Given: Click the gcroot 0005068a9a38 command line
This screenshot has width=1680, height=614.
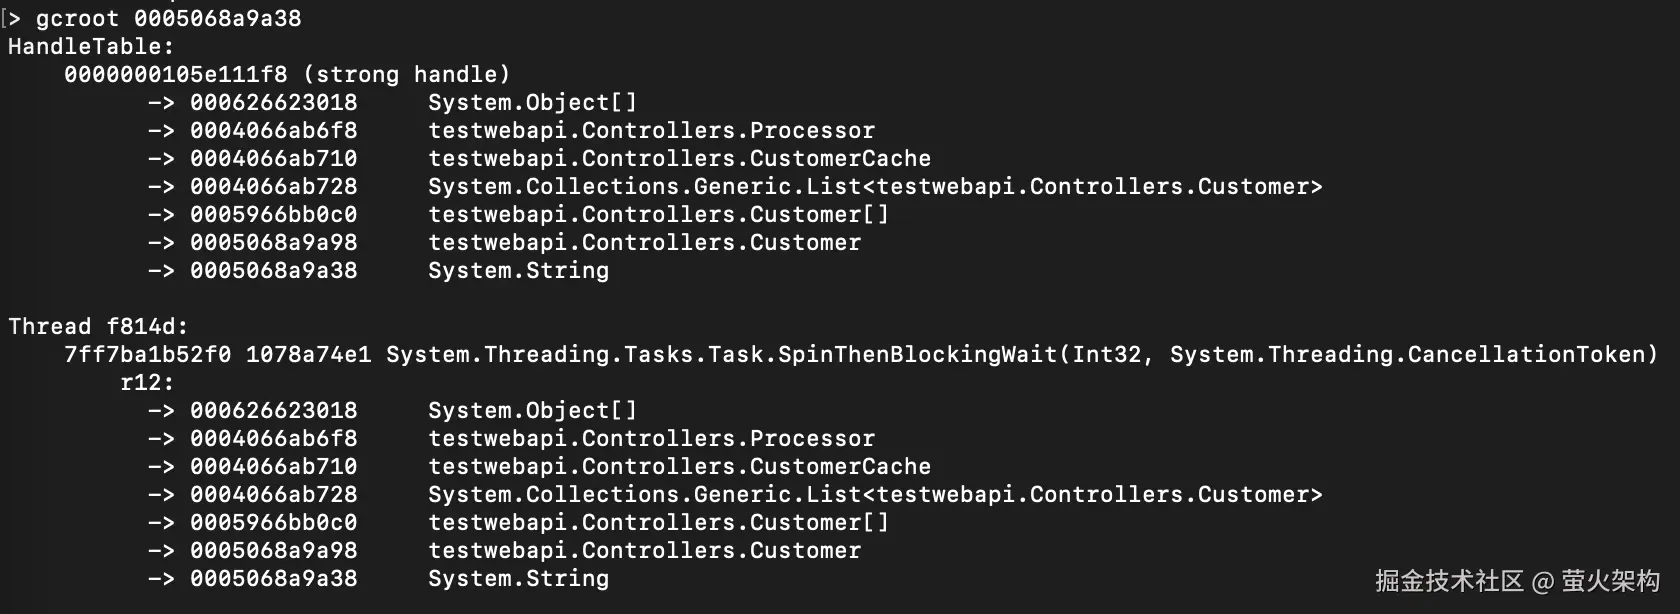Looking at the screenshot, I should pyautogui.click(x=168, y=18).
